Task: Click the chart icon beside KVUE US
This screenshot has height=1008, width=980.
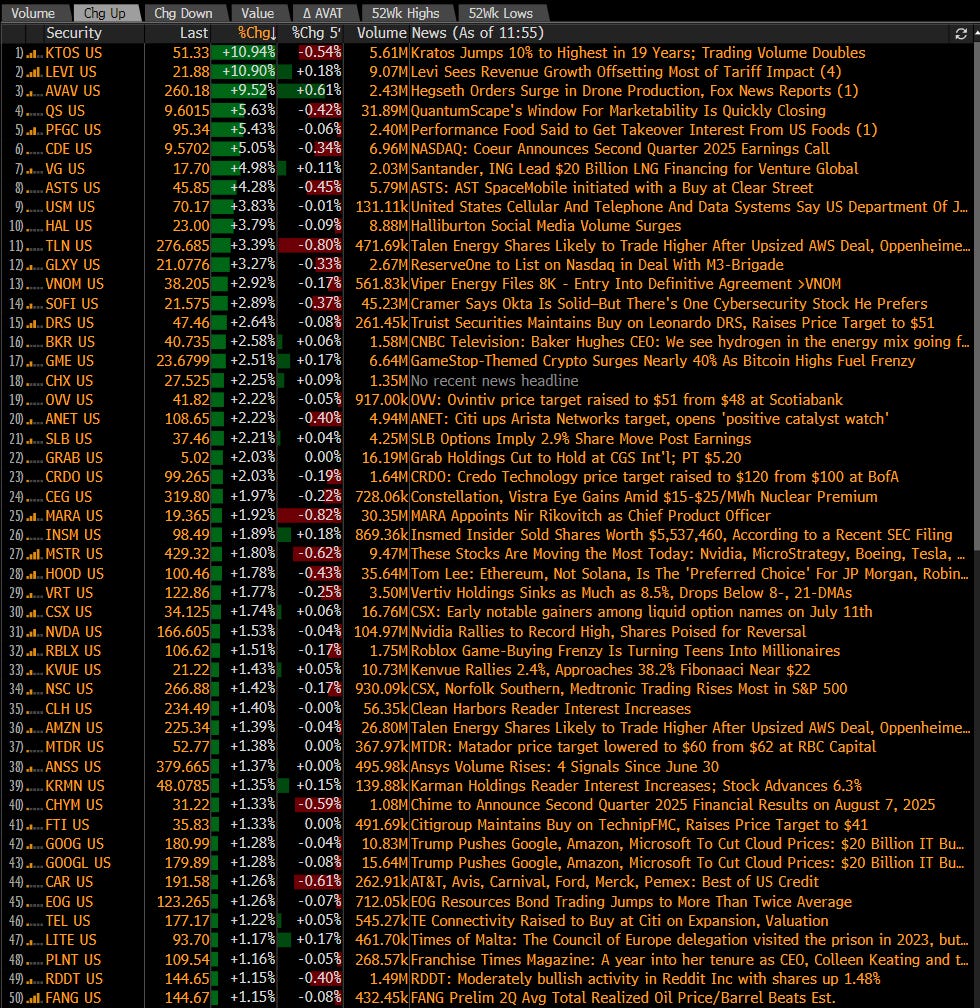Action: click(34, 671)
